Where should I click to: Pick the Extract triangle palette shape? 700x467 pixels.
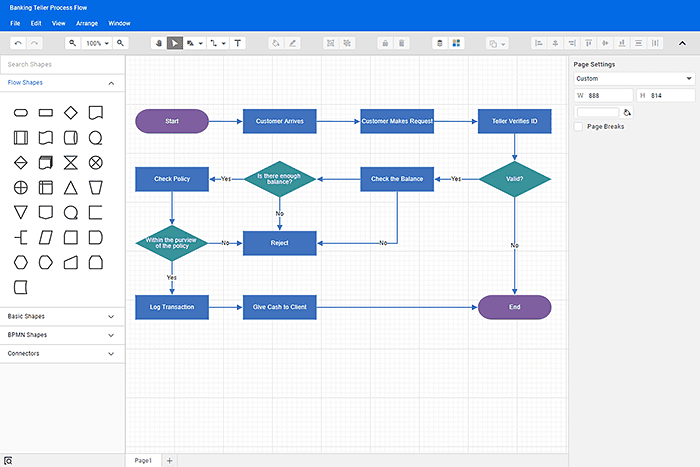71,188
